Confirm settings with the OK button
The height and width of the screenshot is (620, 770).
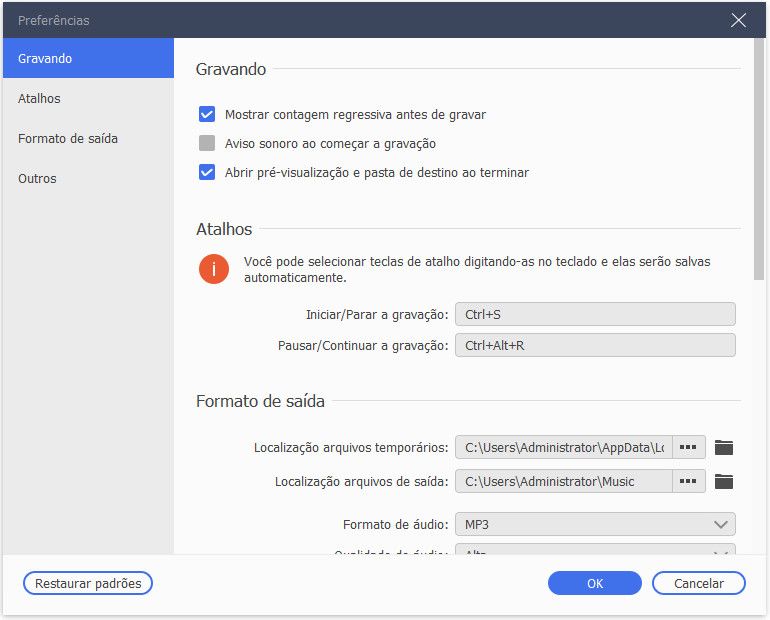pos(595,583)
